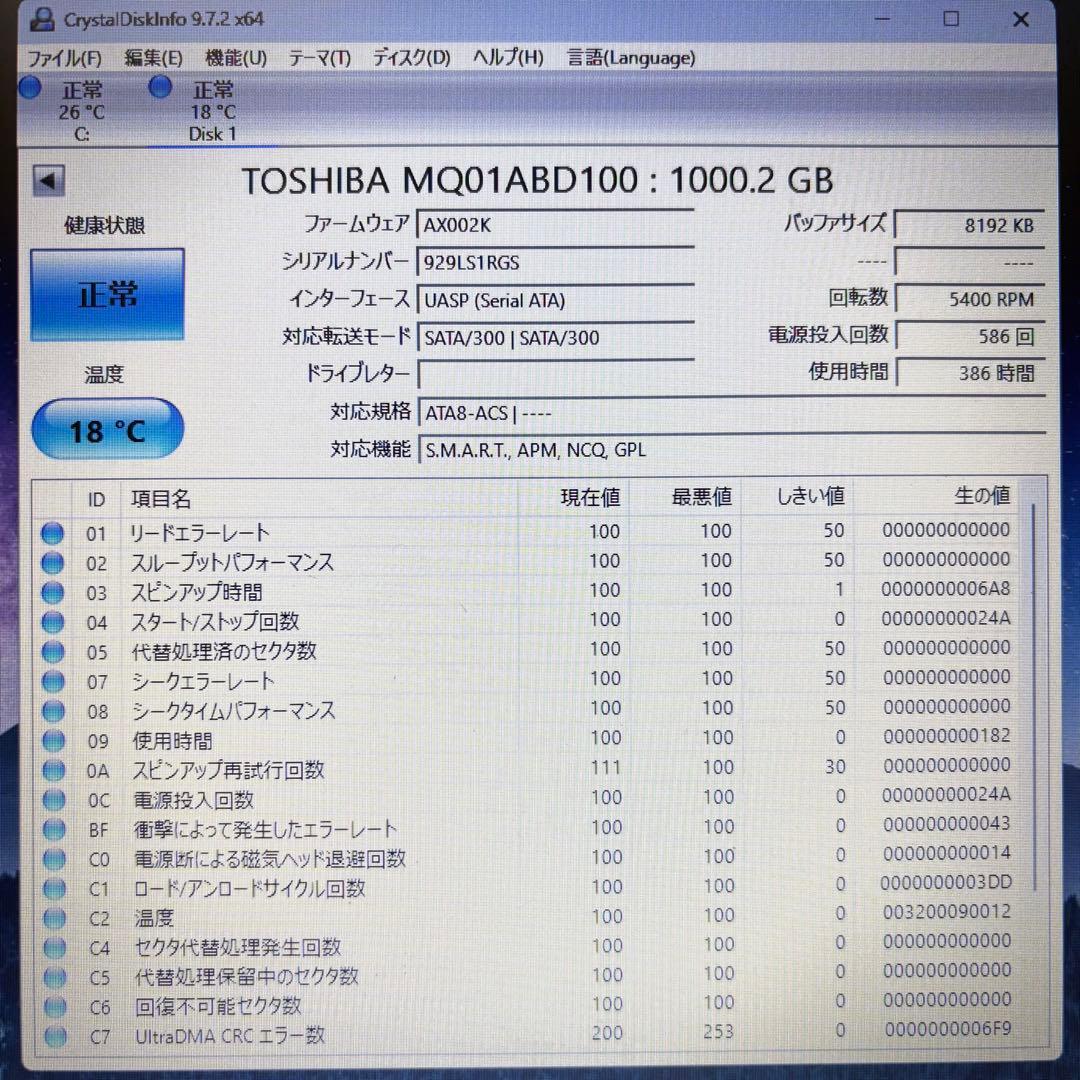The height and width of the screenshot is (1080, 1080).
Task: Select the Disk 1 status indicator
Action: pos(159,88)
